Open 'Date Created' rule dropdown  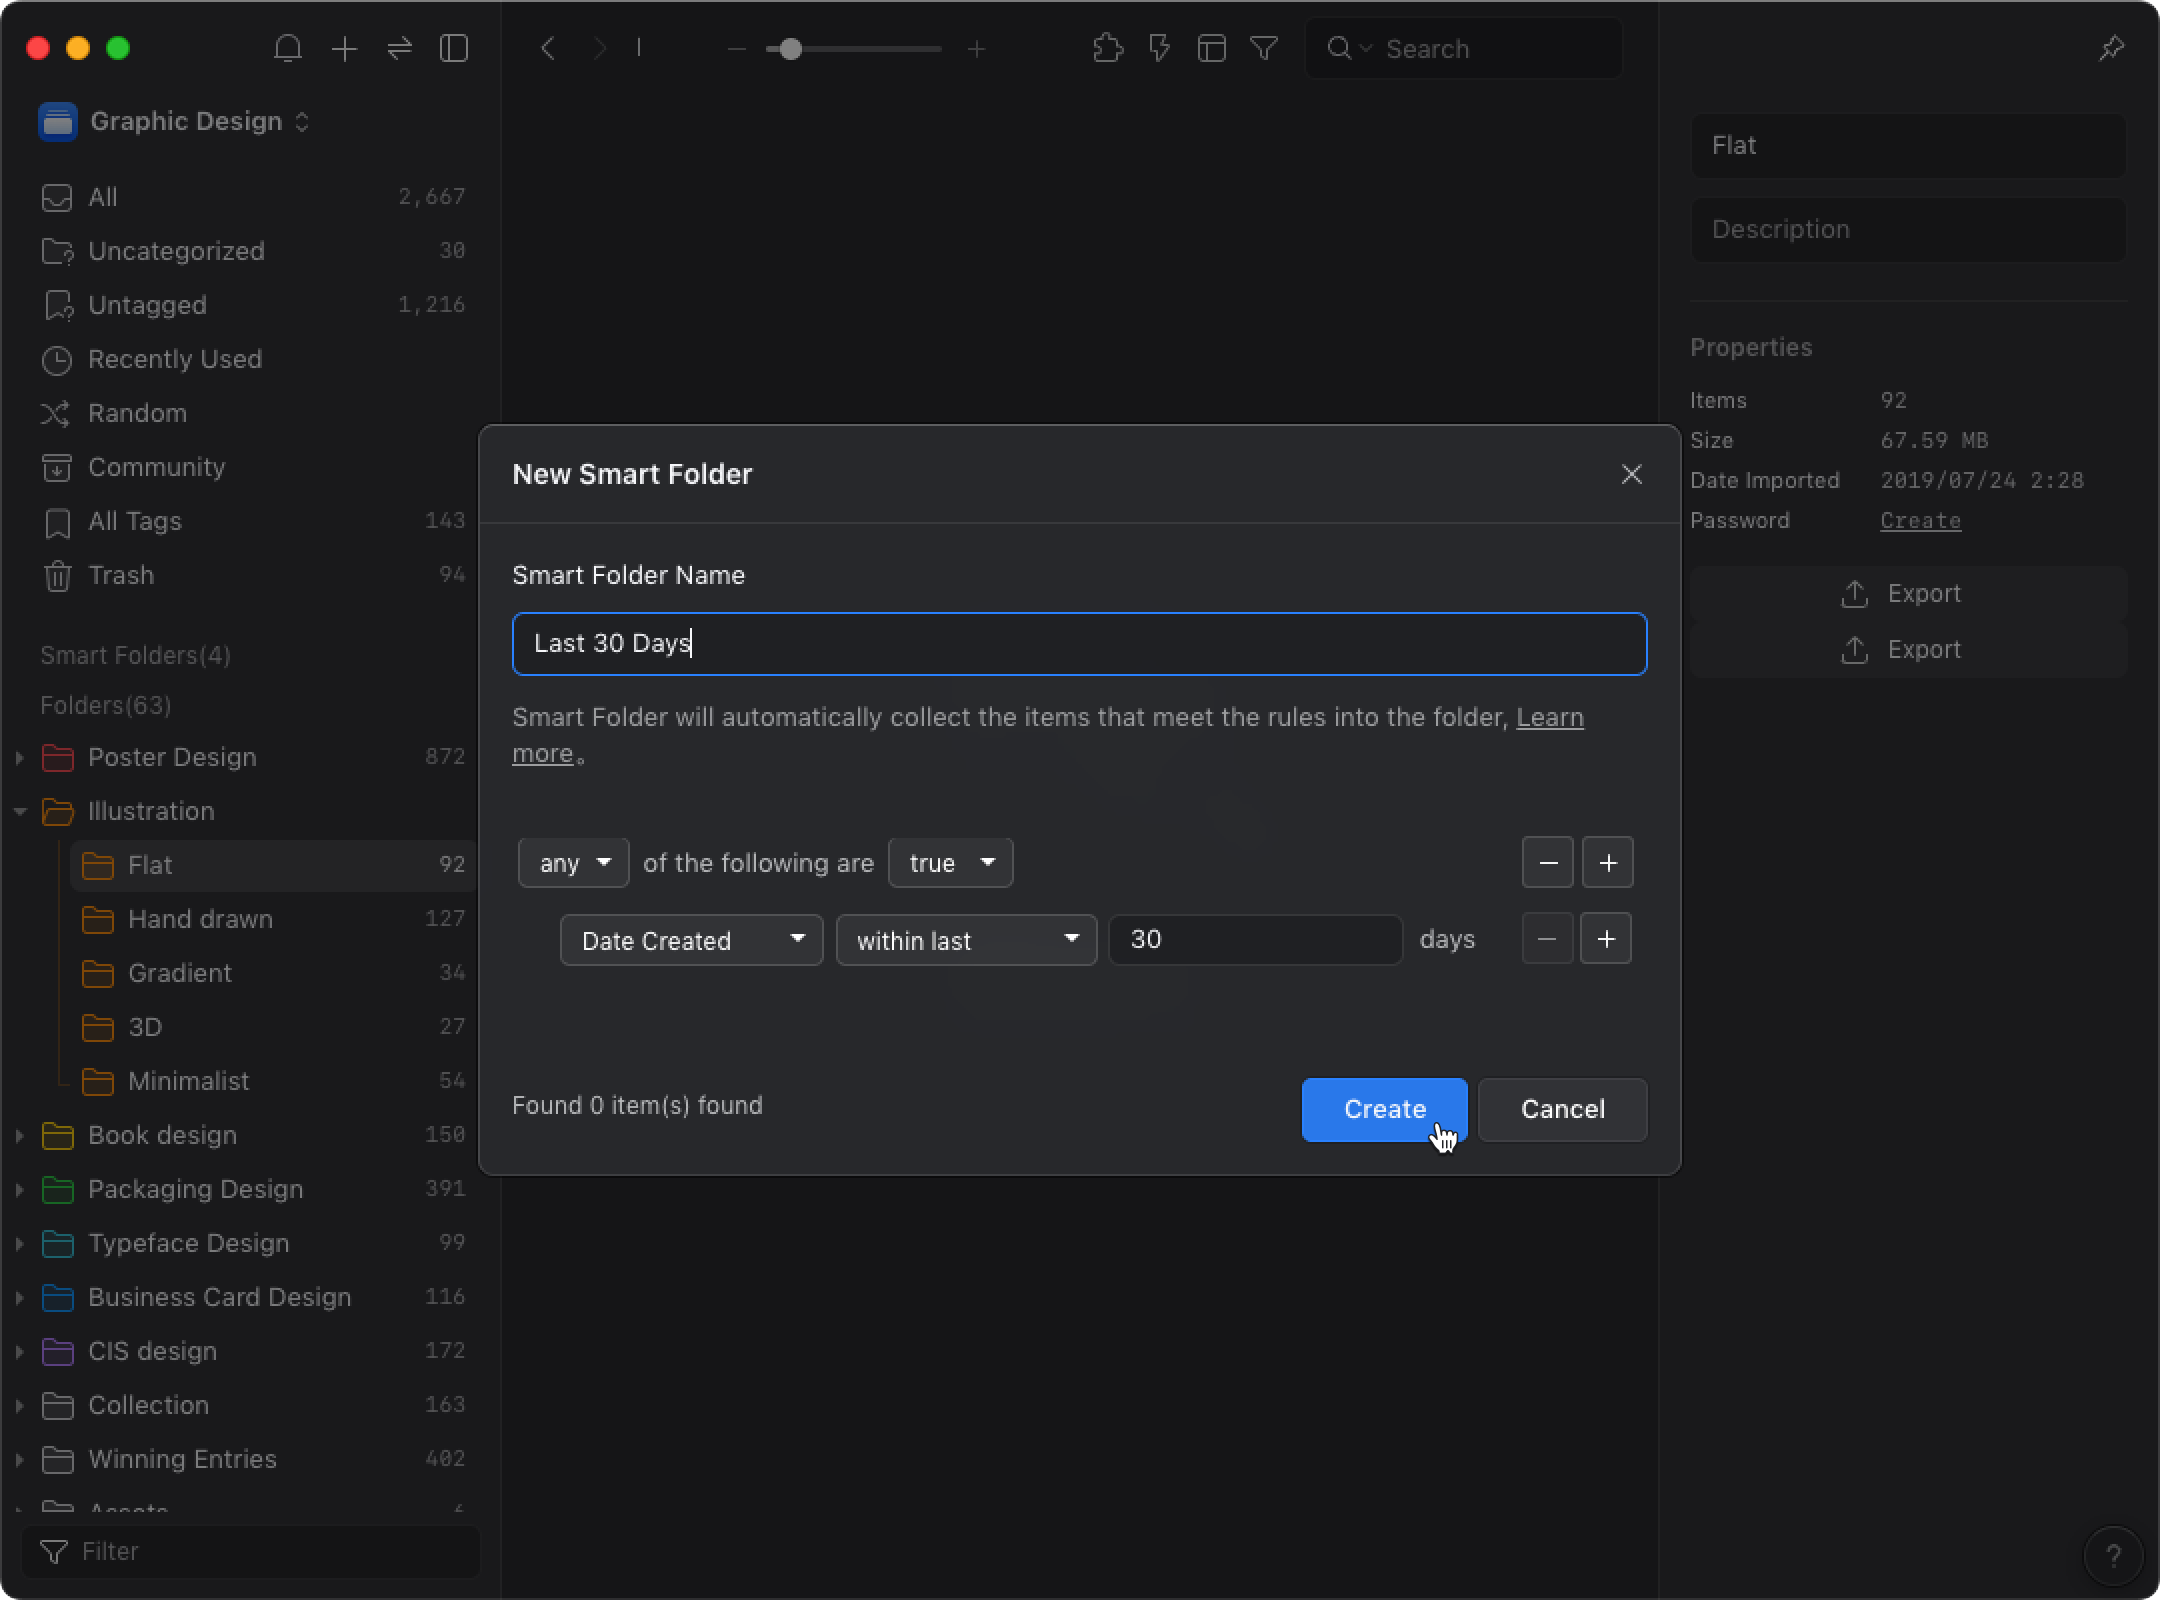point(688,939)
